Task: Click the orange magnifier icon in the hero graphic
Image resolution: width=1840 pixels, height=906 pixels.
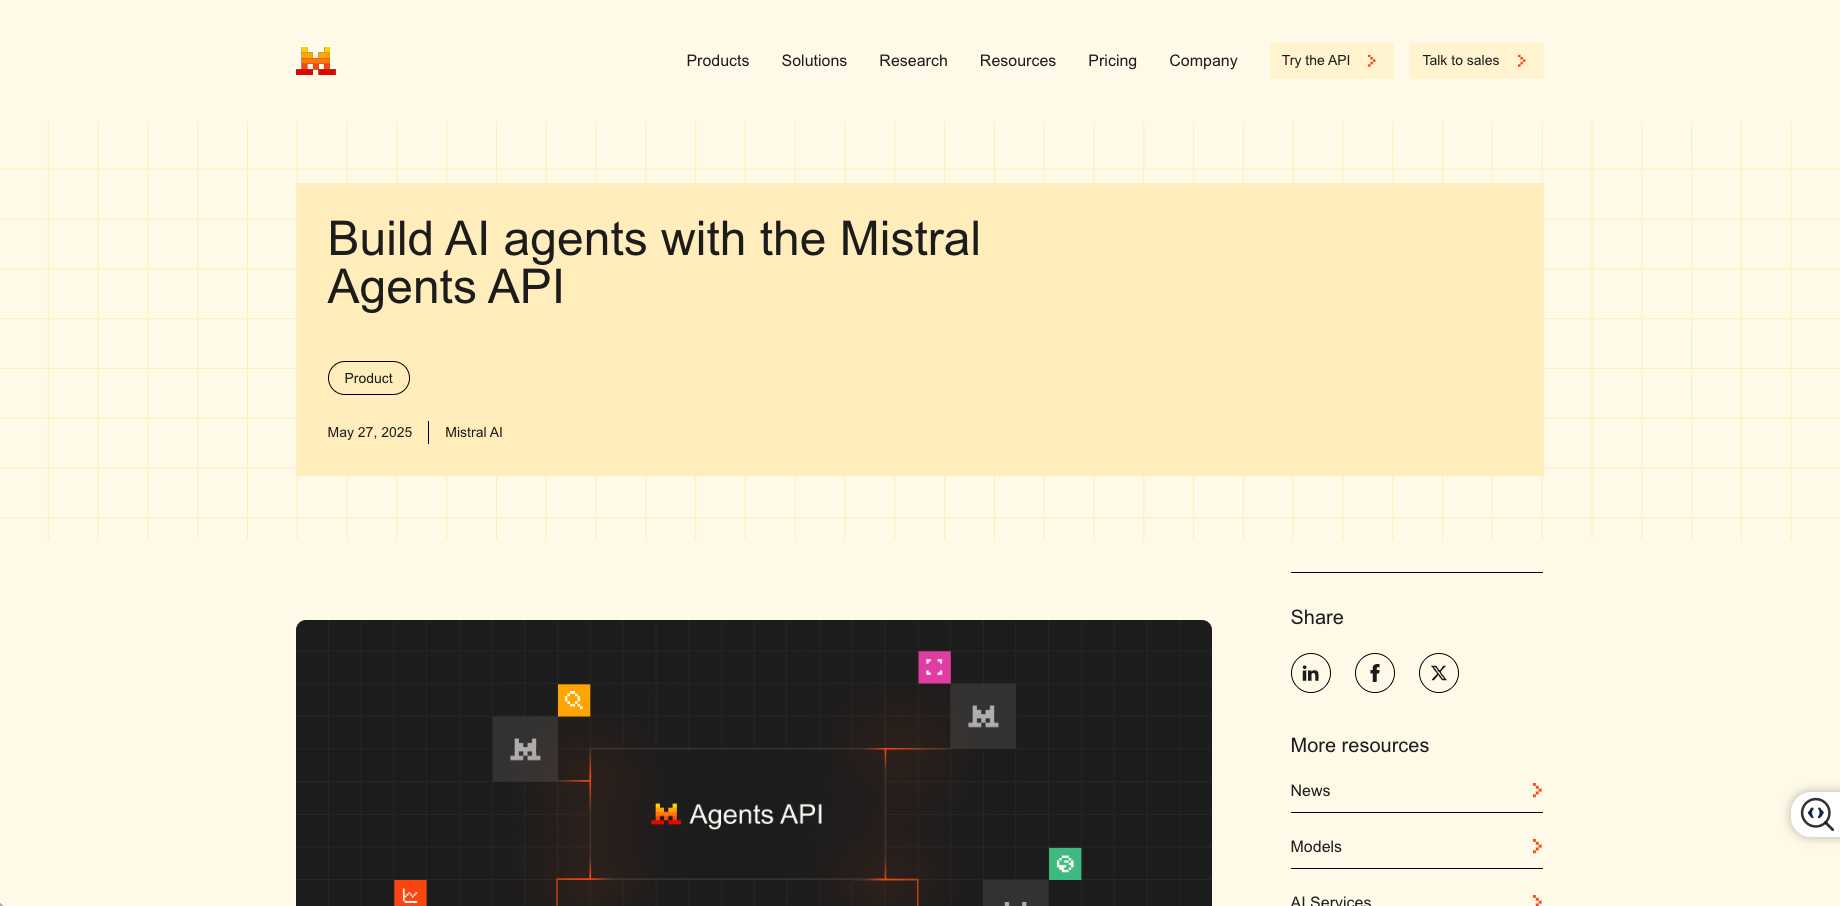Action: pyautogui.click(x=574, y=700)
